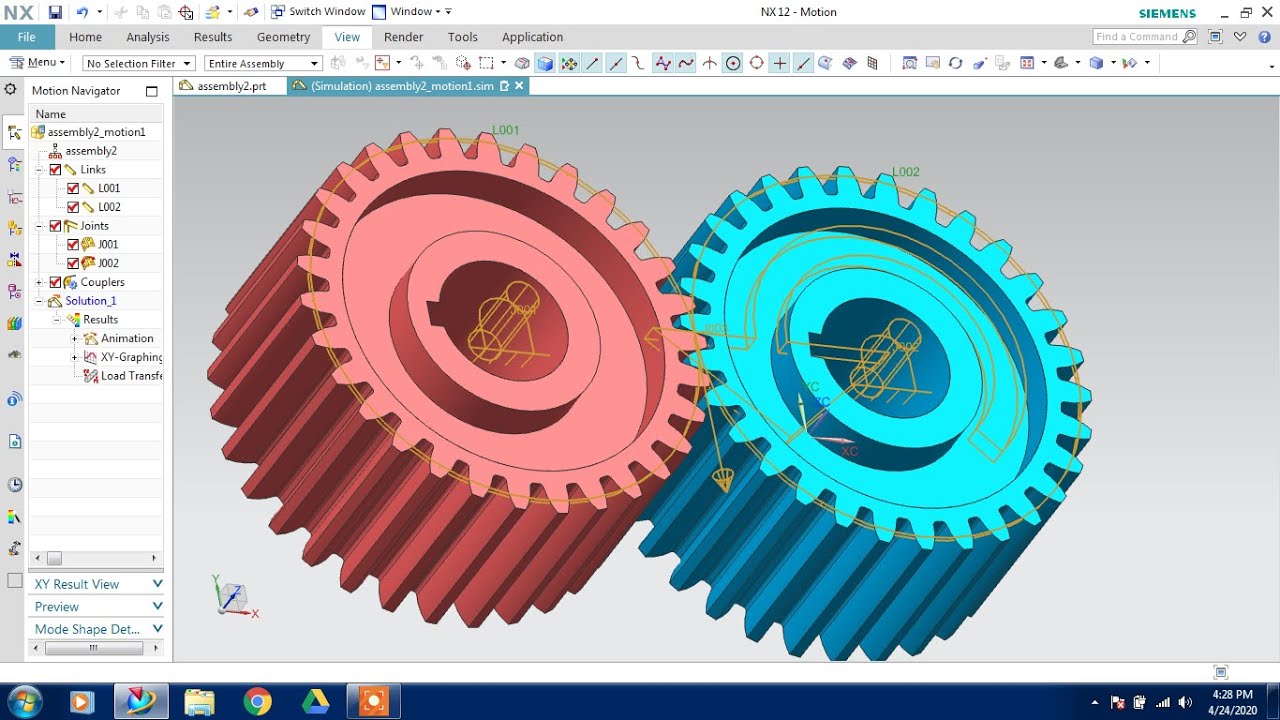Click the blue help question mark icon
The height and width of the screenshot is (720, 1280).
[x=1262, y=37]
